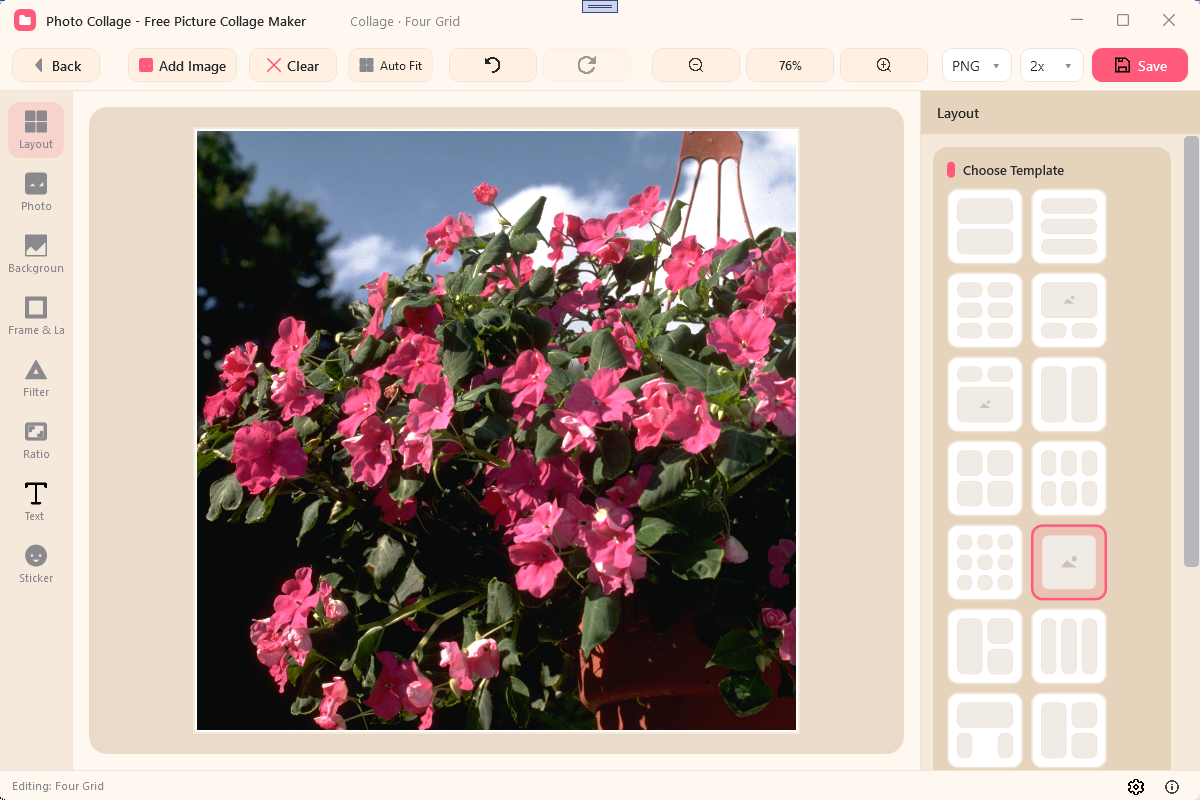Open settings gear in status bar
The image size is (1200, 800).
tap(1136, 787)
